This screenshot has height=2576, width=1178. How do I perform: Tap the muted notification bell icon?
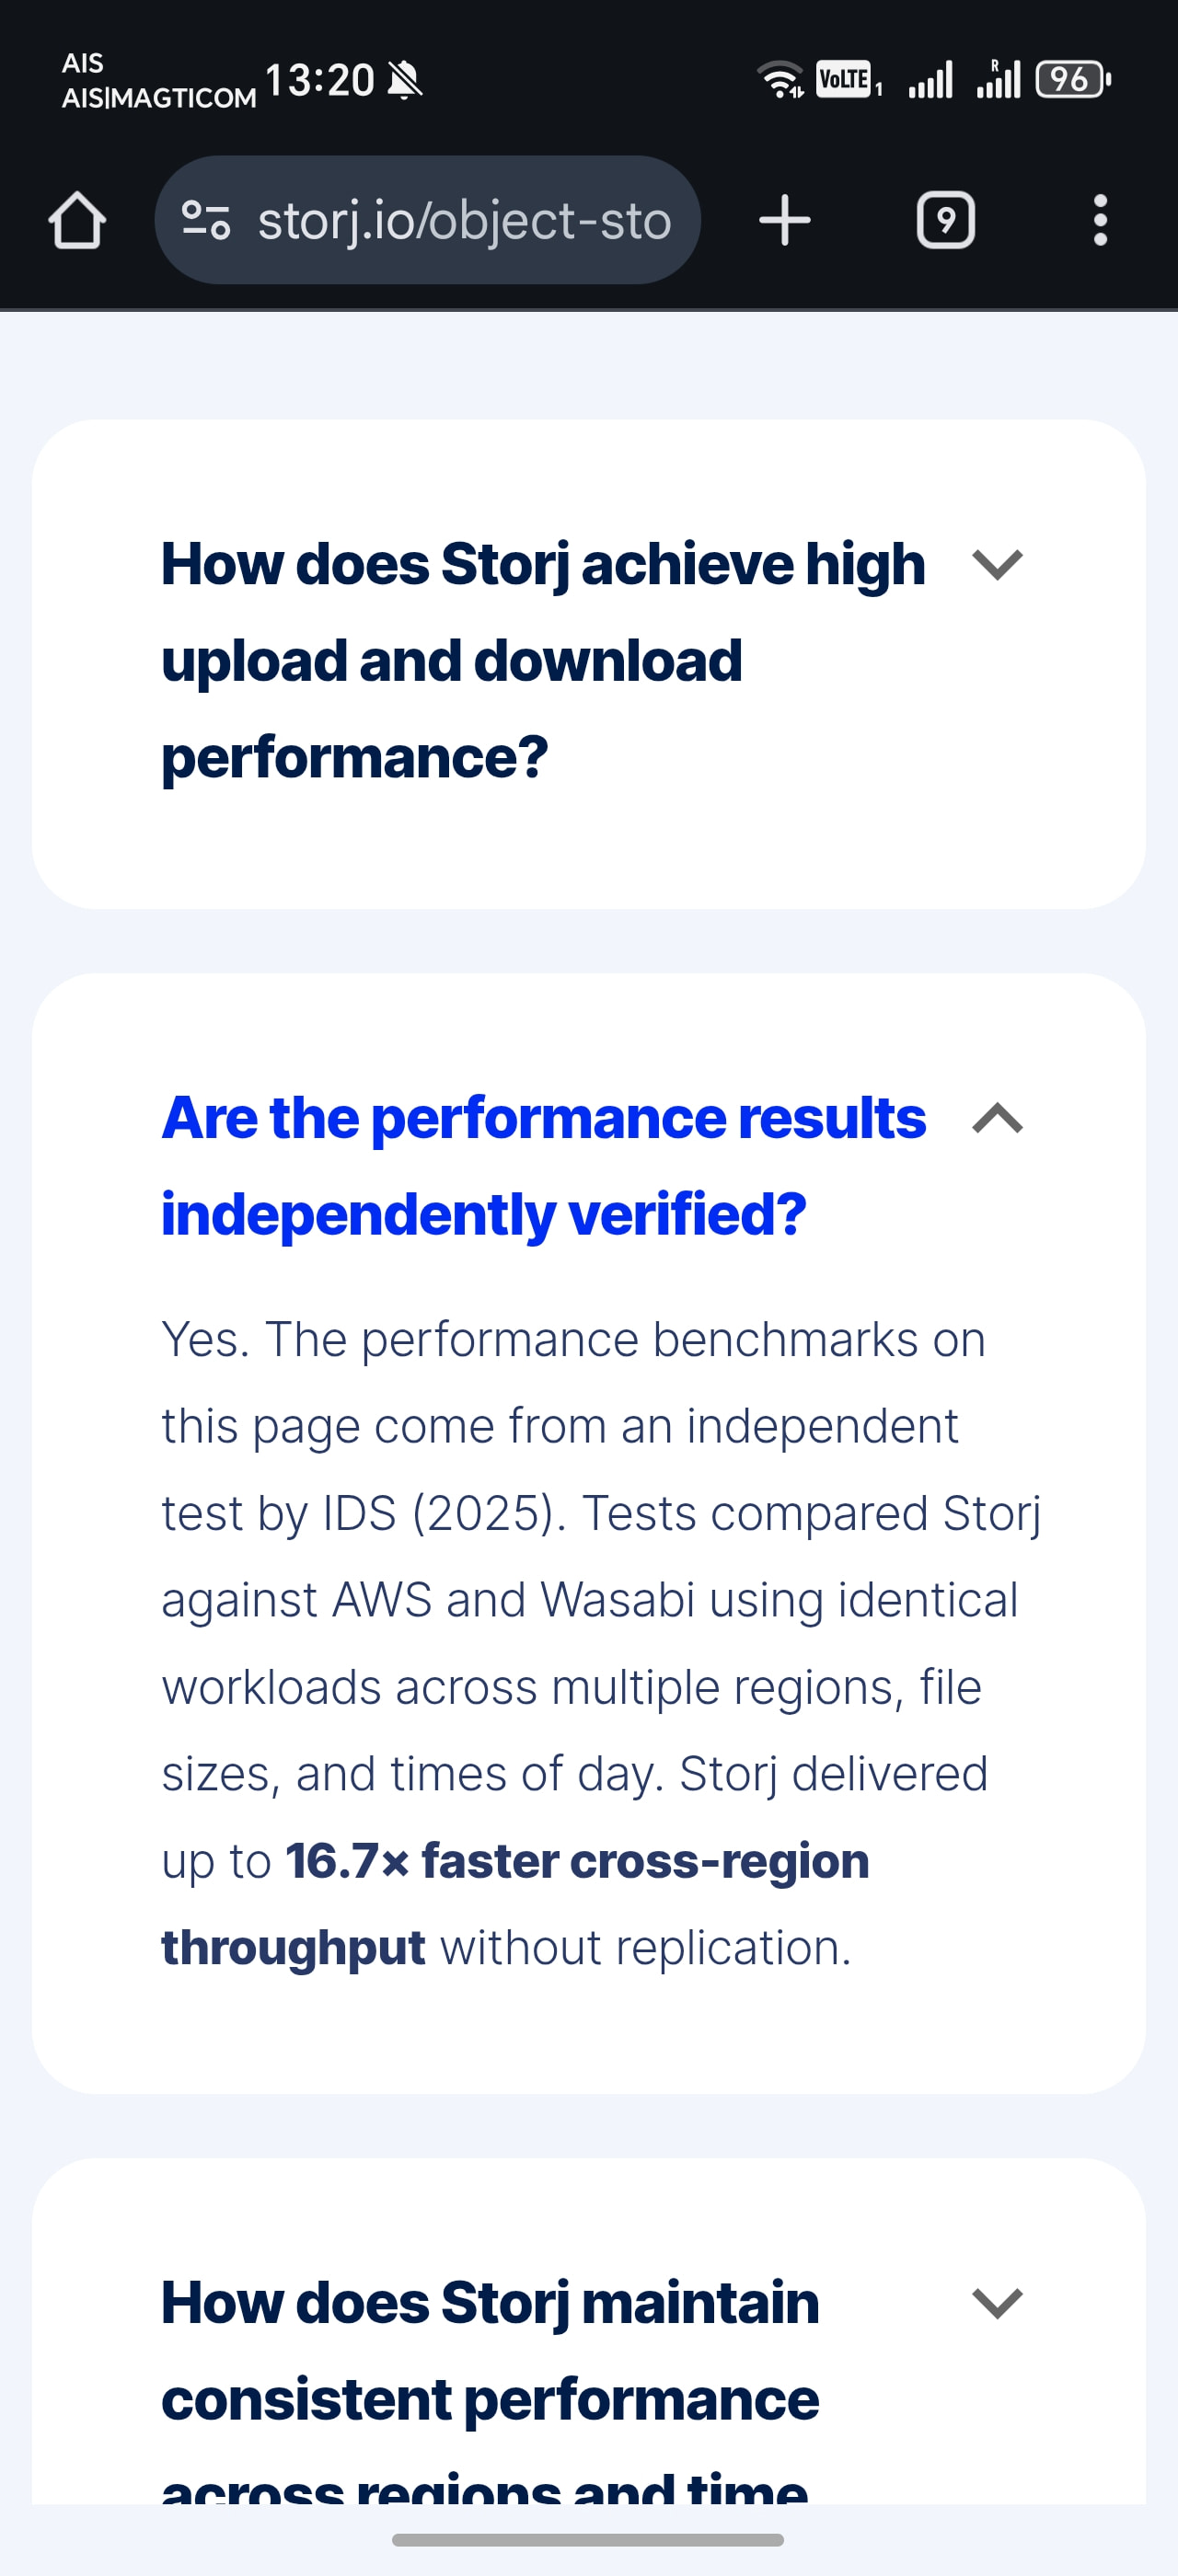tap(405, 80)
